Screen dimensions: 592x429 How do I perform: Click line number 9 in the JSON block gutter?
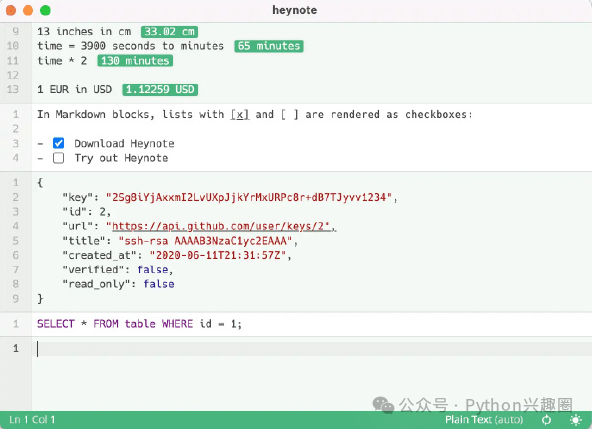15,299
